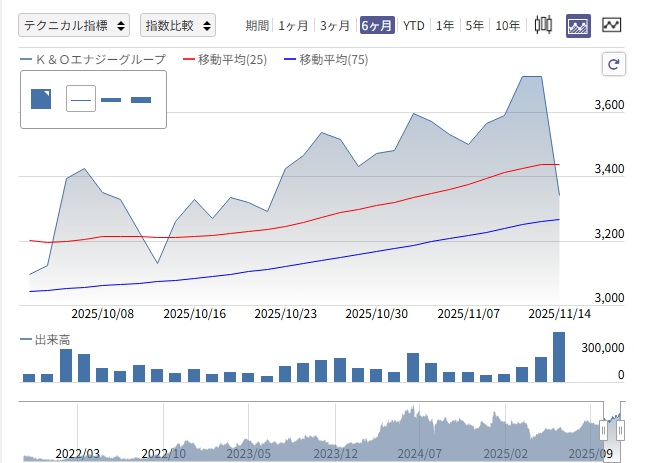Set chart period to YTD

coord(413,26)
